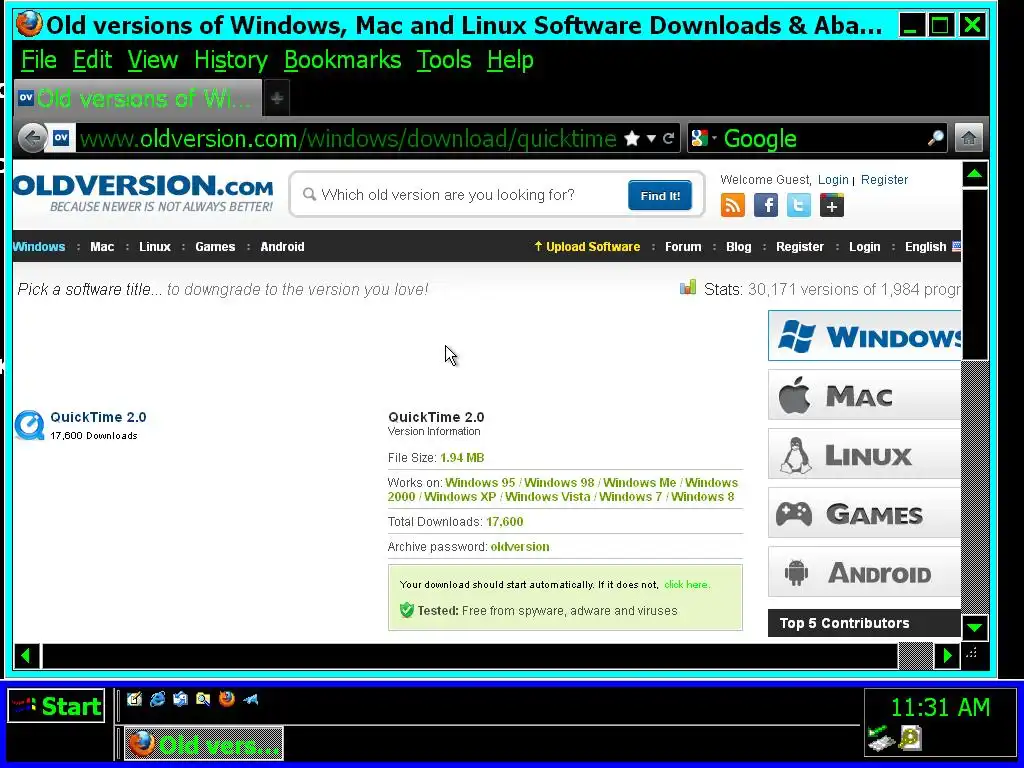
Task: Open the English language selector
Action: pyautogui.click(x=932, y=247)
